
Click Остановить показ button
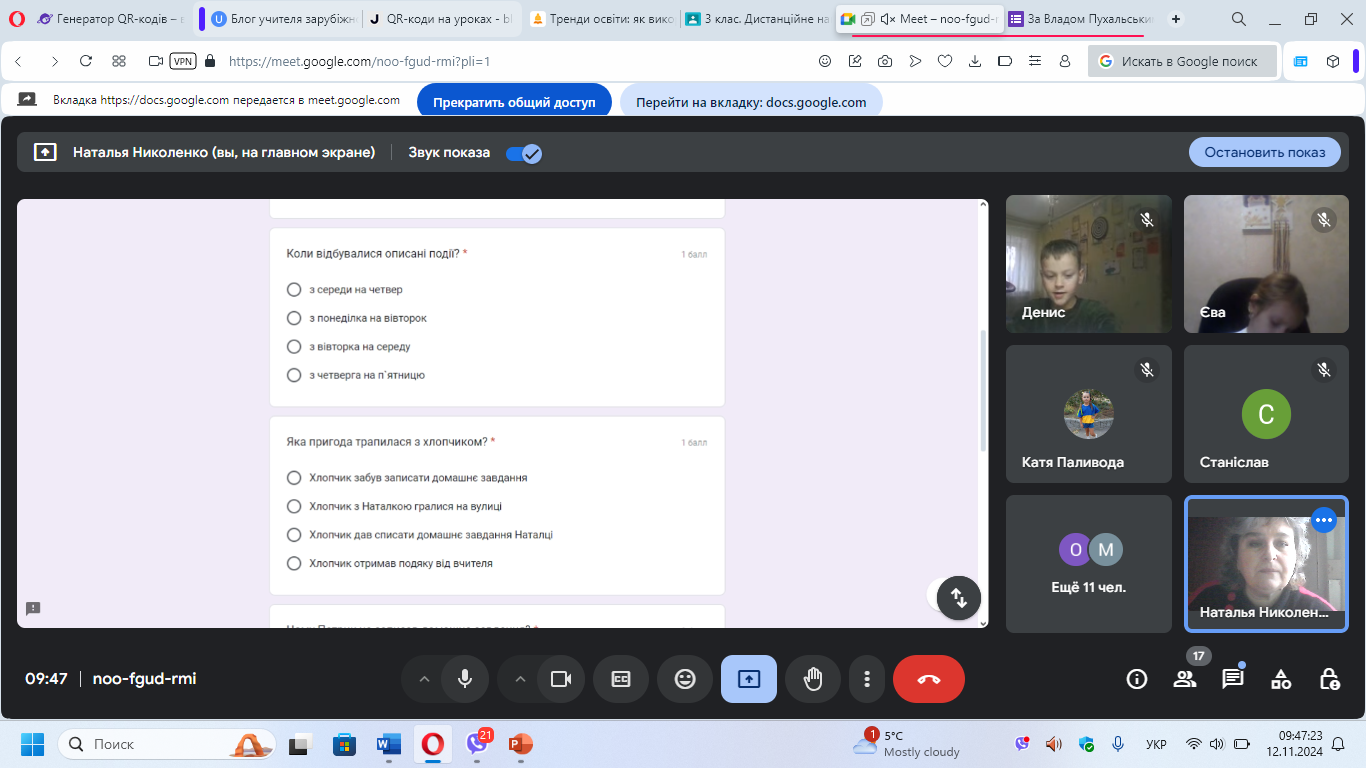tap(1265, 152)
